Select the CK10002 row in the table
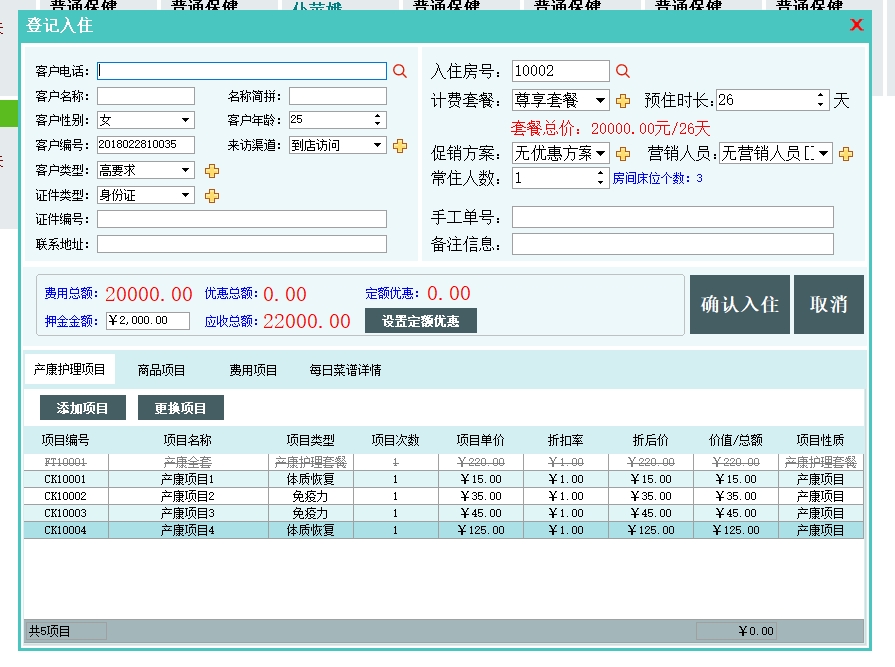The width and height of the screenshot is (895, 667). pyautogui.click(x=65, y=496)
